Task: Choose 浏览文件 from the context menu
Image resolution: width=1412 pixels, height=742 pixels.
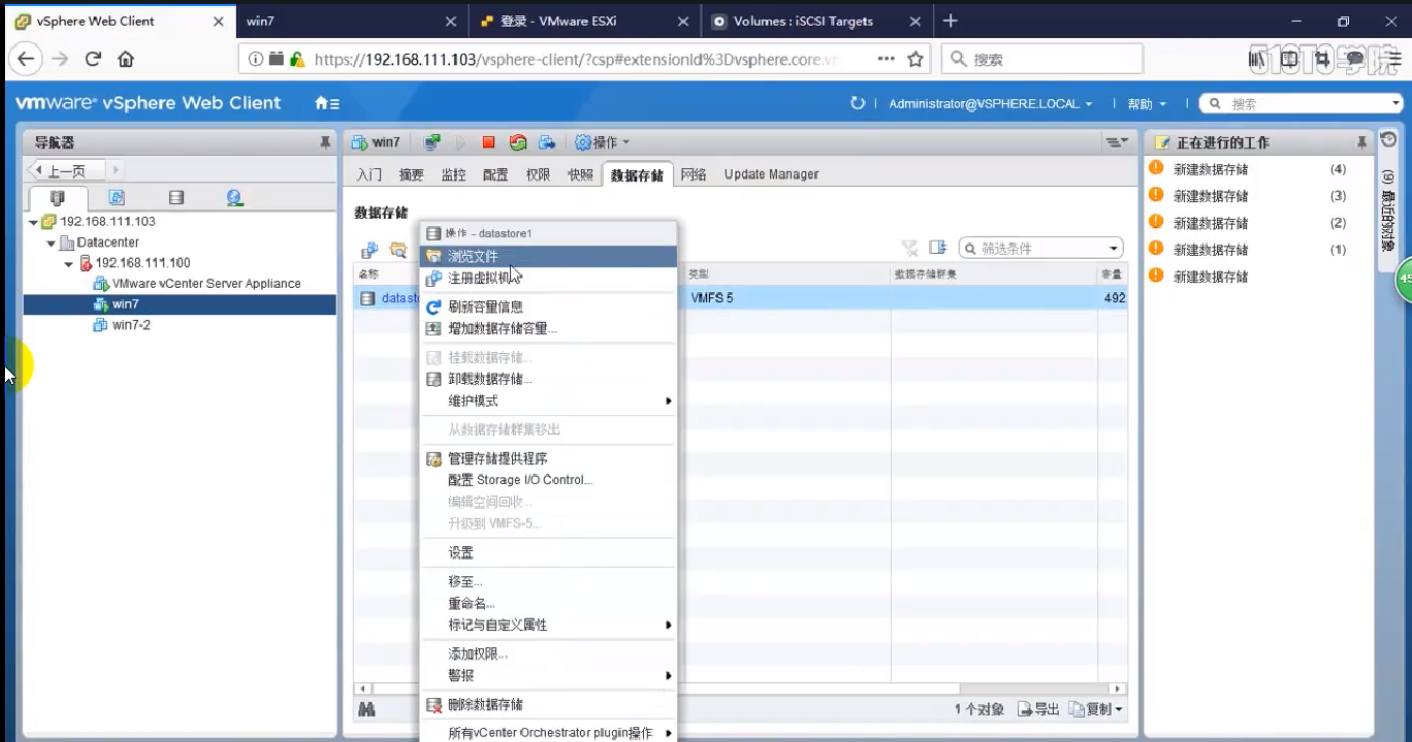Action: (x=547, y=257)
